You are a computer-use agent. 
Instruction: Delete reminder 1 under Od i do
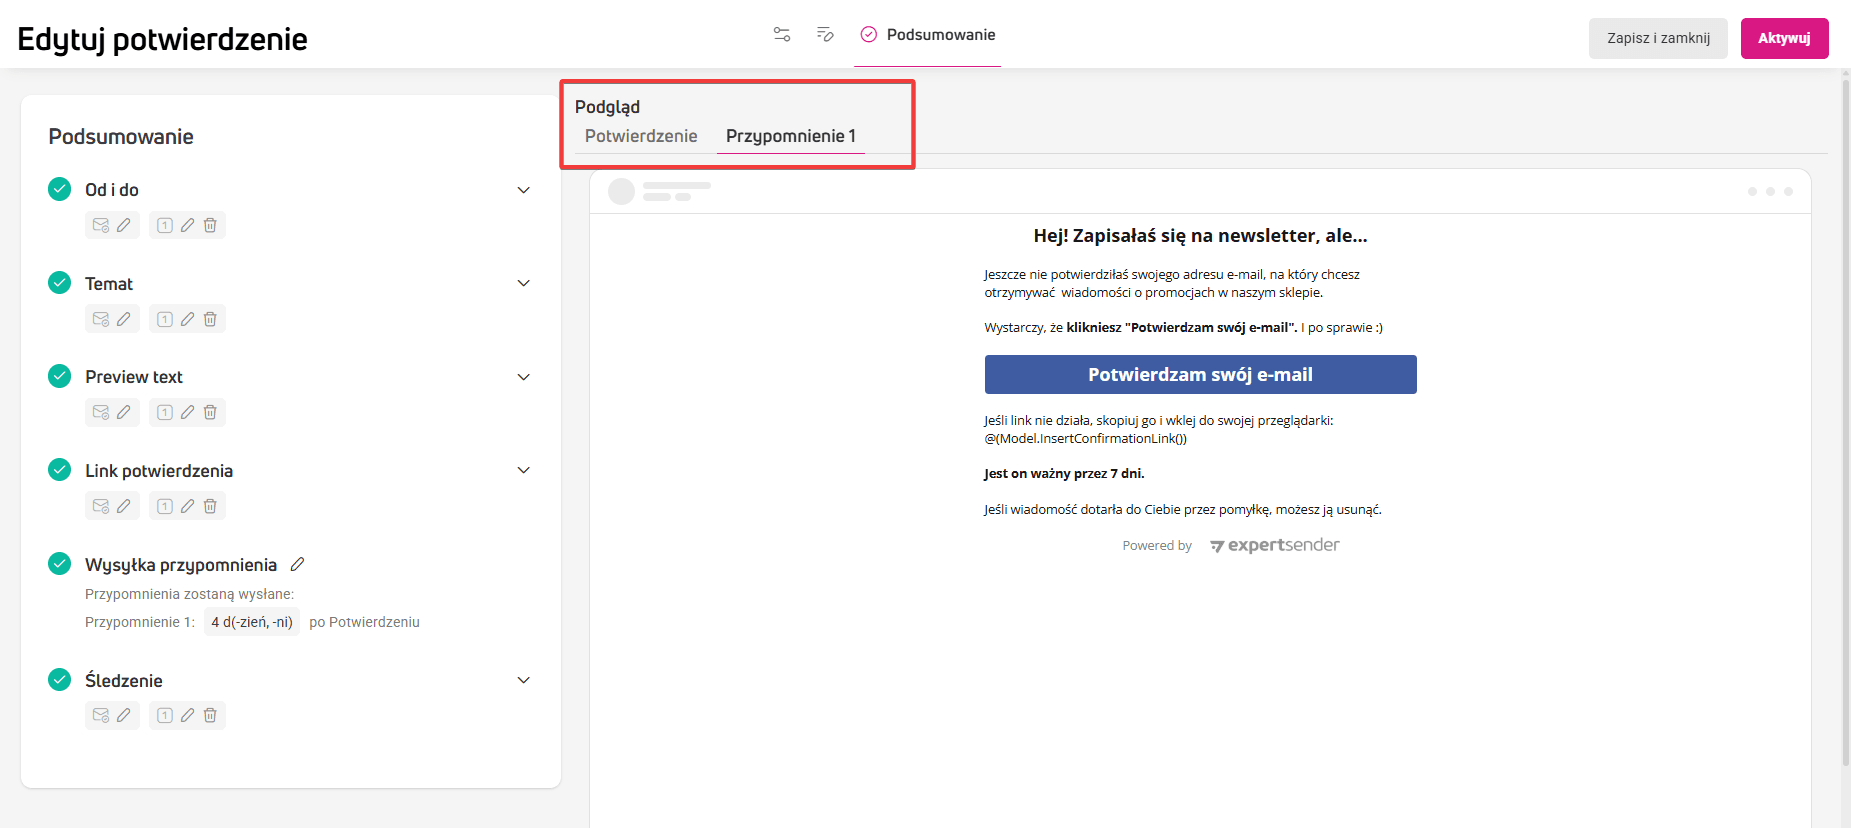(x=210, y=226)
